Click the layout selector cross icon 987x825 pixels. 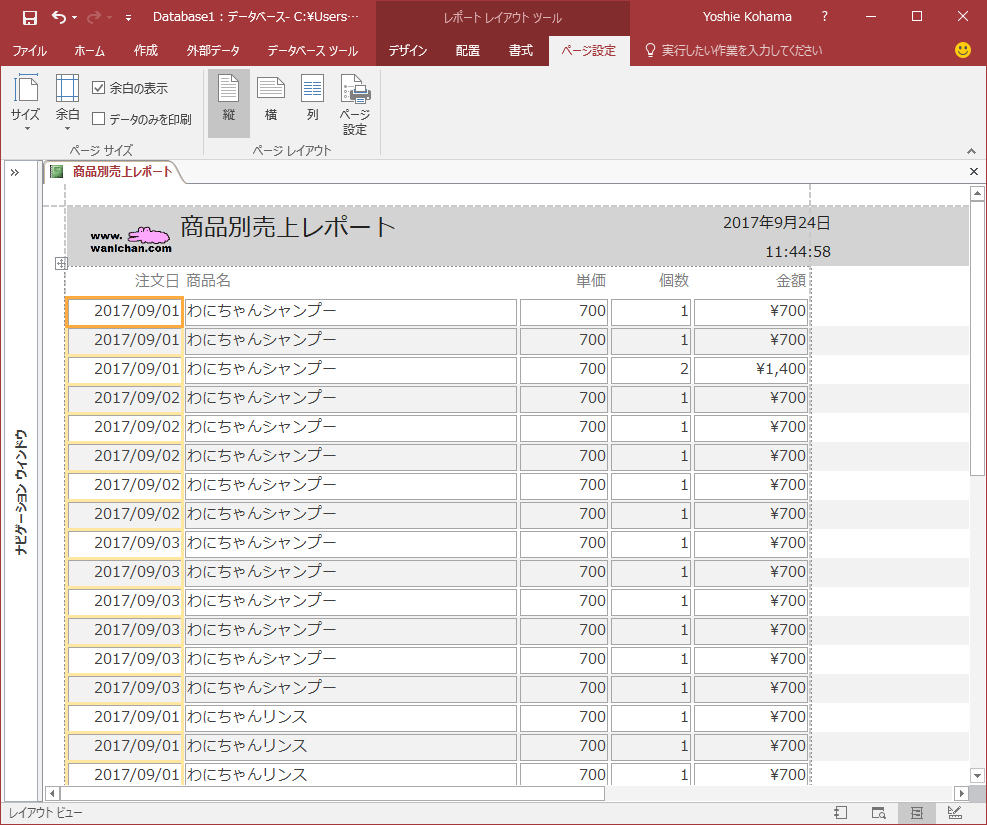tap(60, 263)
